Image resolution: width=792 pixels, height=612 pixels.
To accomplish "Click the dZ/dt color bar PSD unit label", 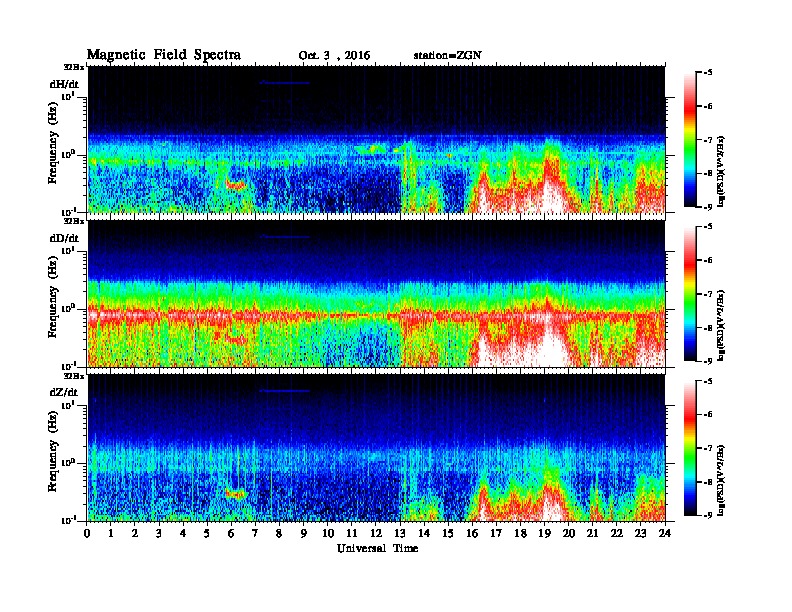I will (x=722, y=480).
